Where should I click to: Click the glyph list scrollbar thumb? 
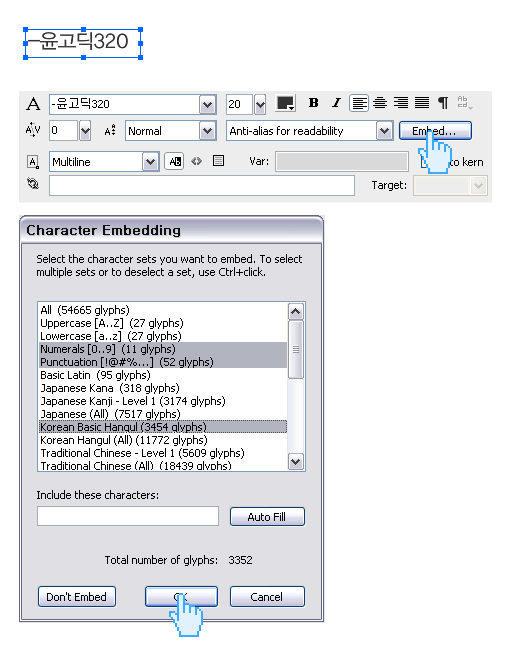(x=296, y=350)
